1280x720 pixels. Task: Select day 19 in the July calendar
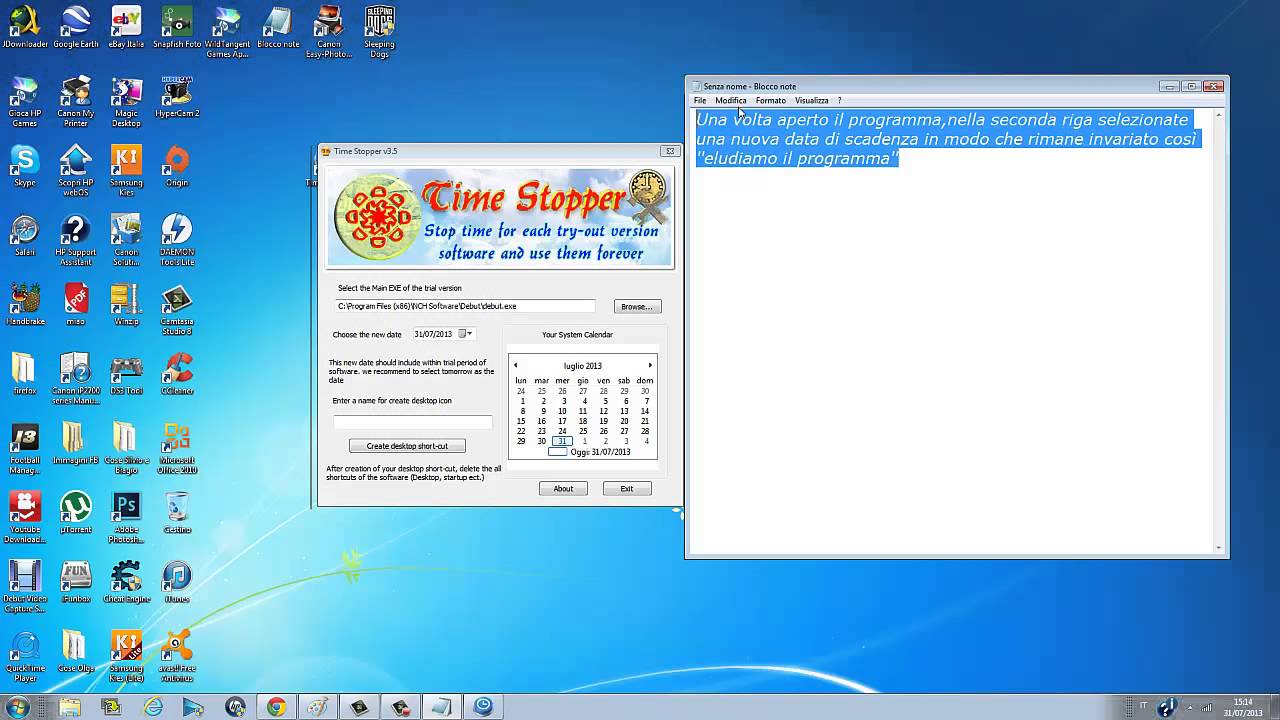pyautogui.click(x=603, y=421)
